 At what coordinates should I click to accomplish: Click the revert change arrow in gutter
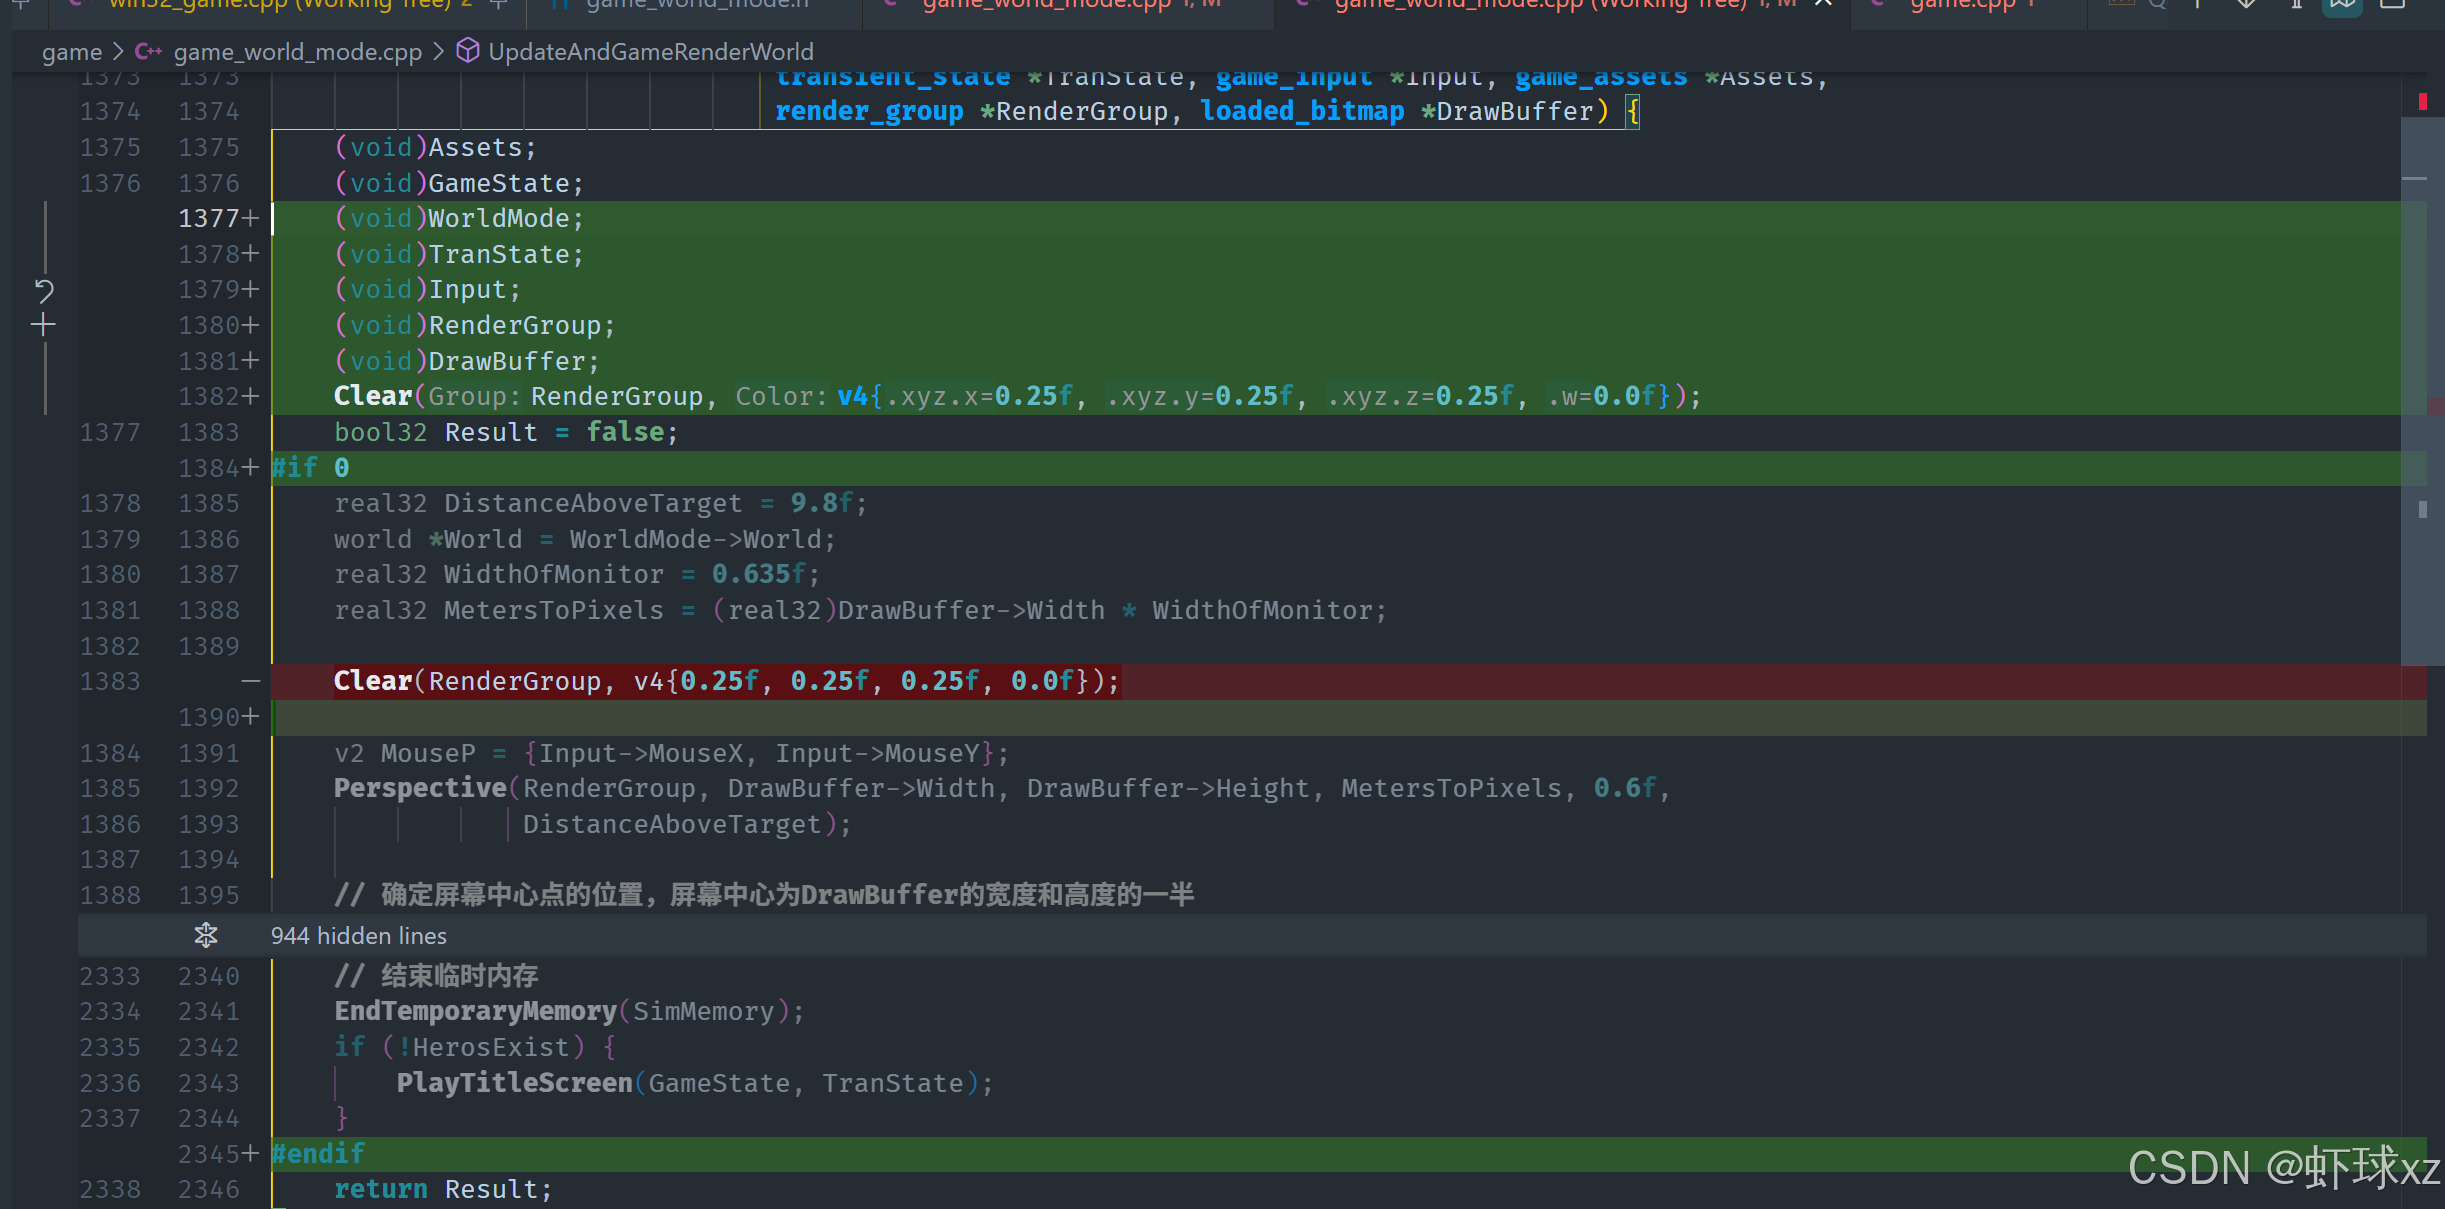point(43,291)
